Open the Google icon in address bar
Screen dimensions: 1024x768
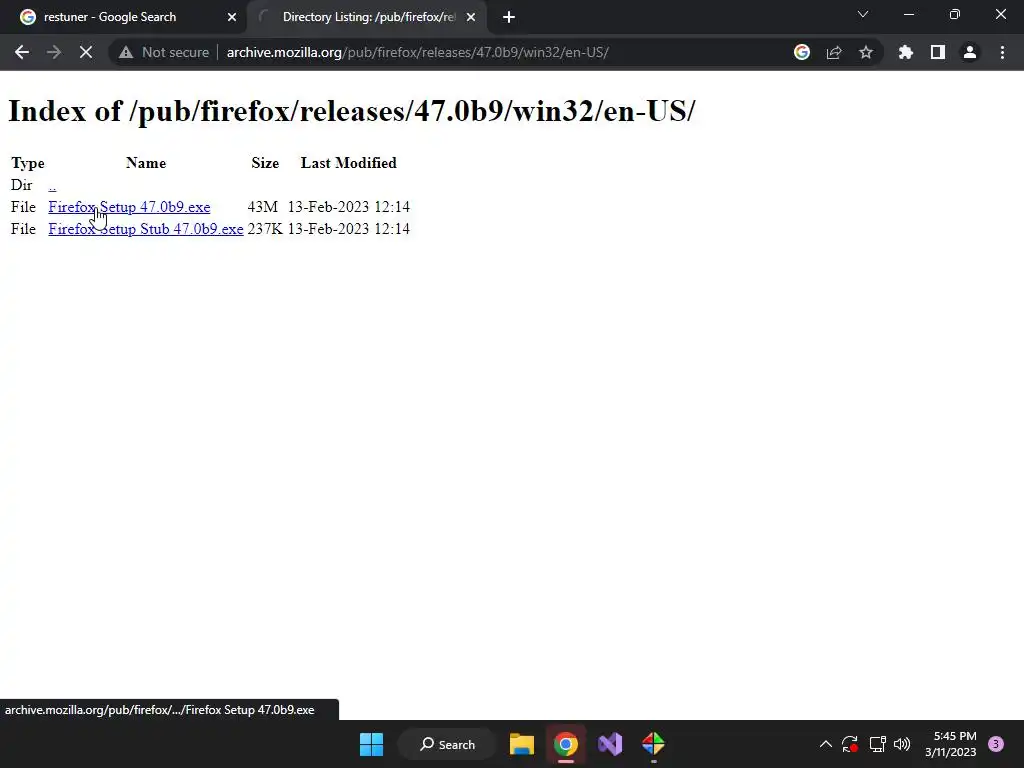point(802,52)
